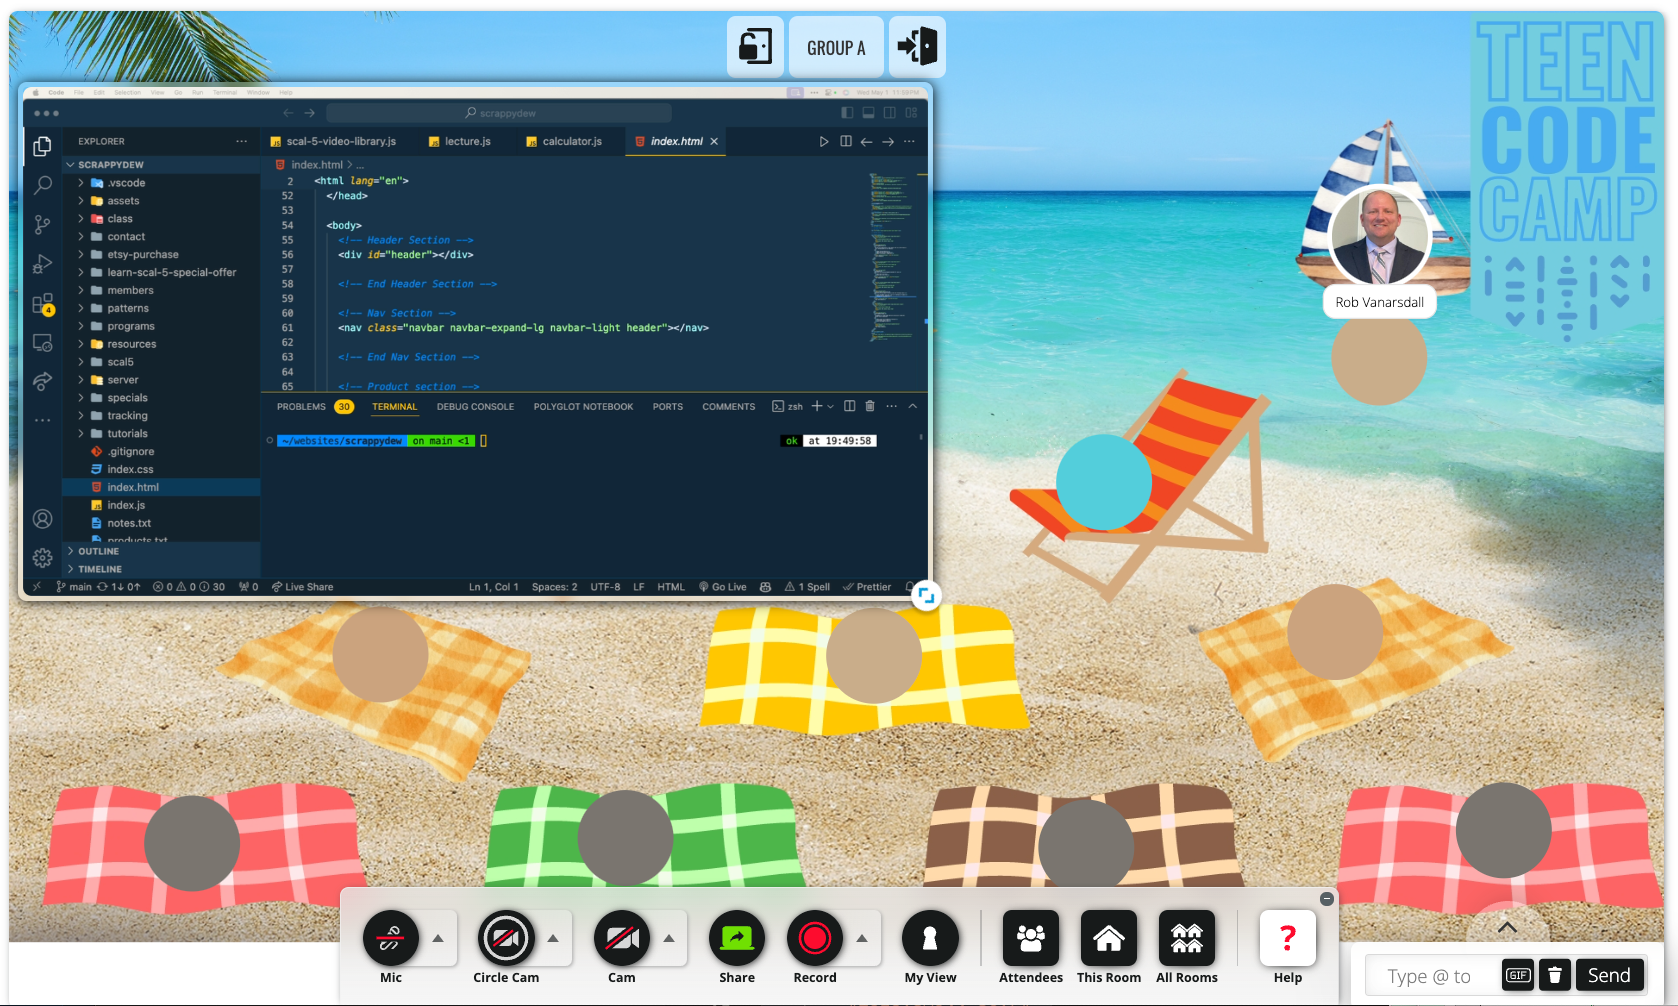This screenshot has height=1006, width=1678.
Task: Expand microphone options arrow next to Mic
Action: (438, 938)
